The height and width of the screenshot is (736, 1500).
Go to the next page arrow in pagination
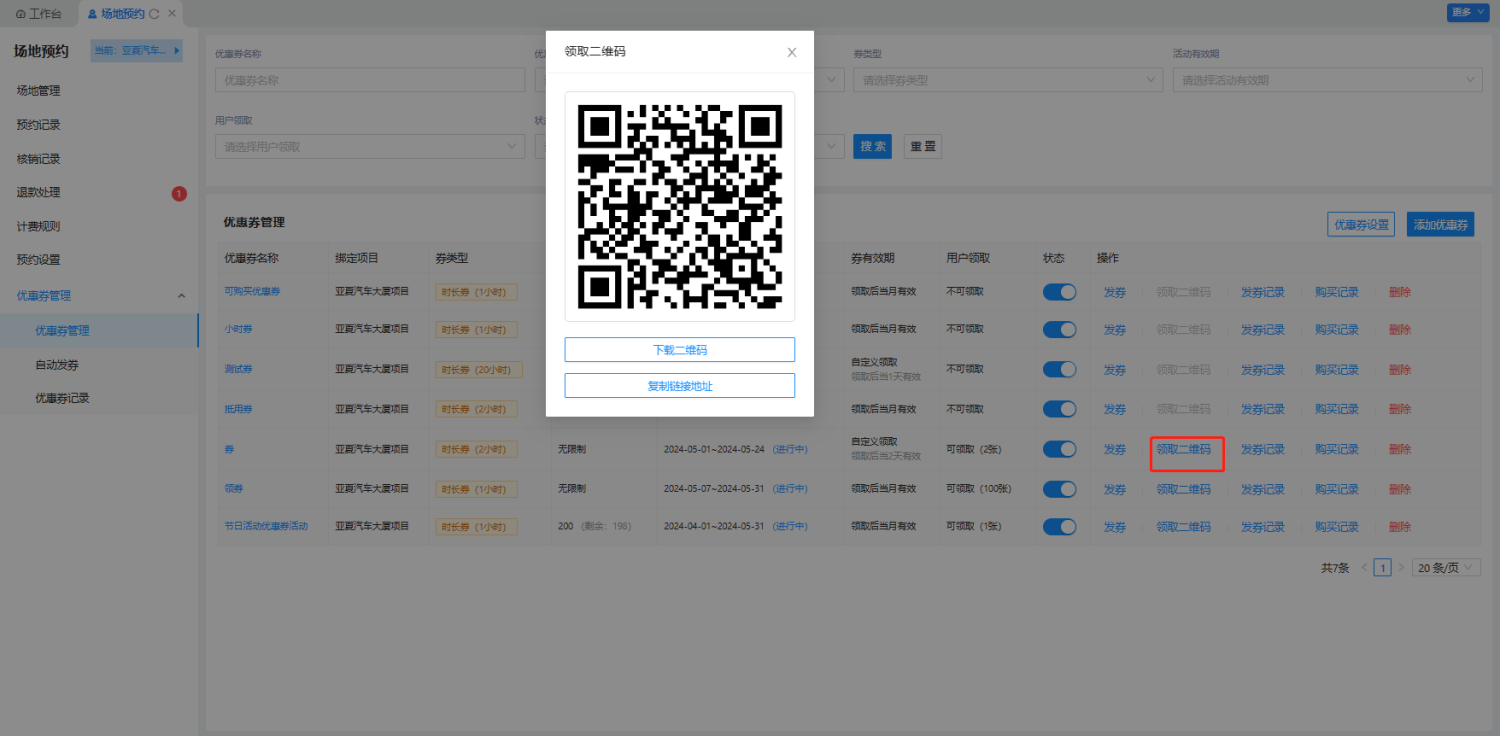[1401, 567]
